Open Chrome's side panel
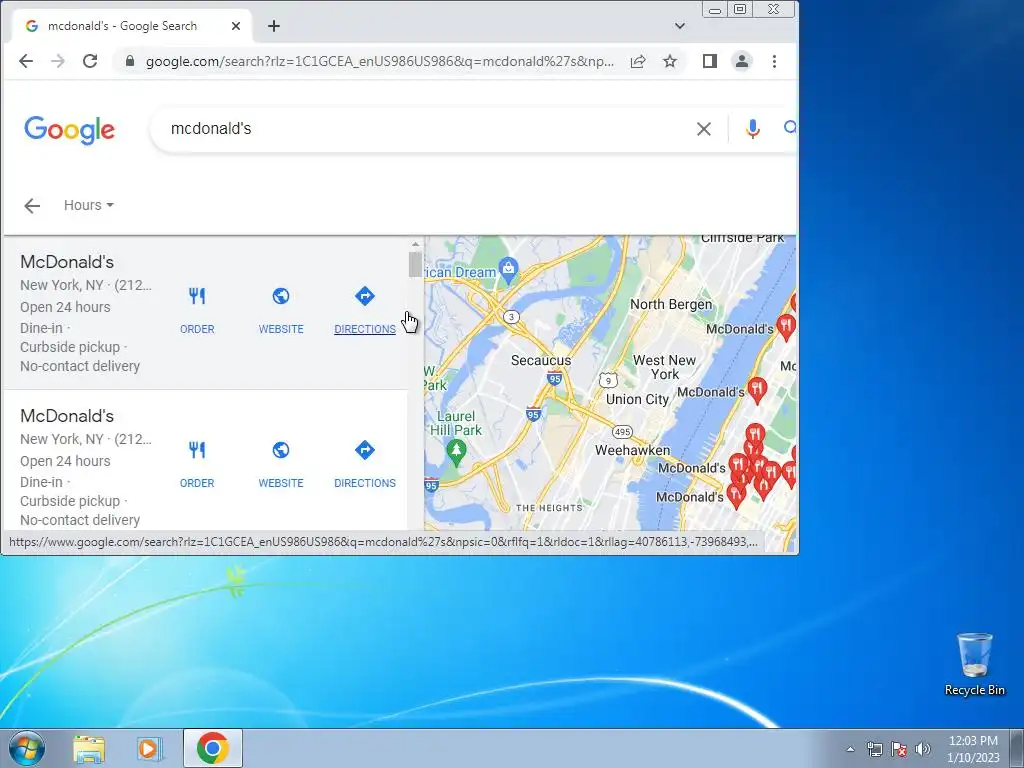This screenshot has height=768, width=1024. (x=710, y=61)
